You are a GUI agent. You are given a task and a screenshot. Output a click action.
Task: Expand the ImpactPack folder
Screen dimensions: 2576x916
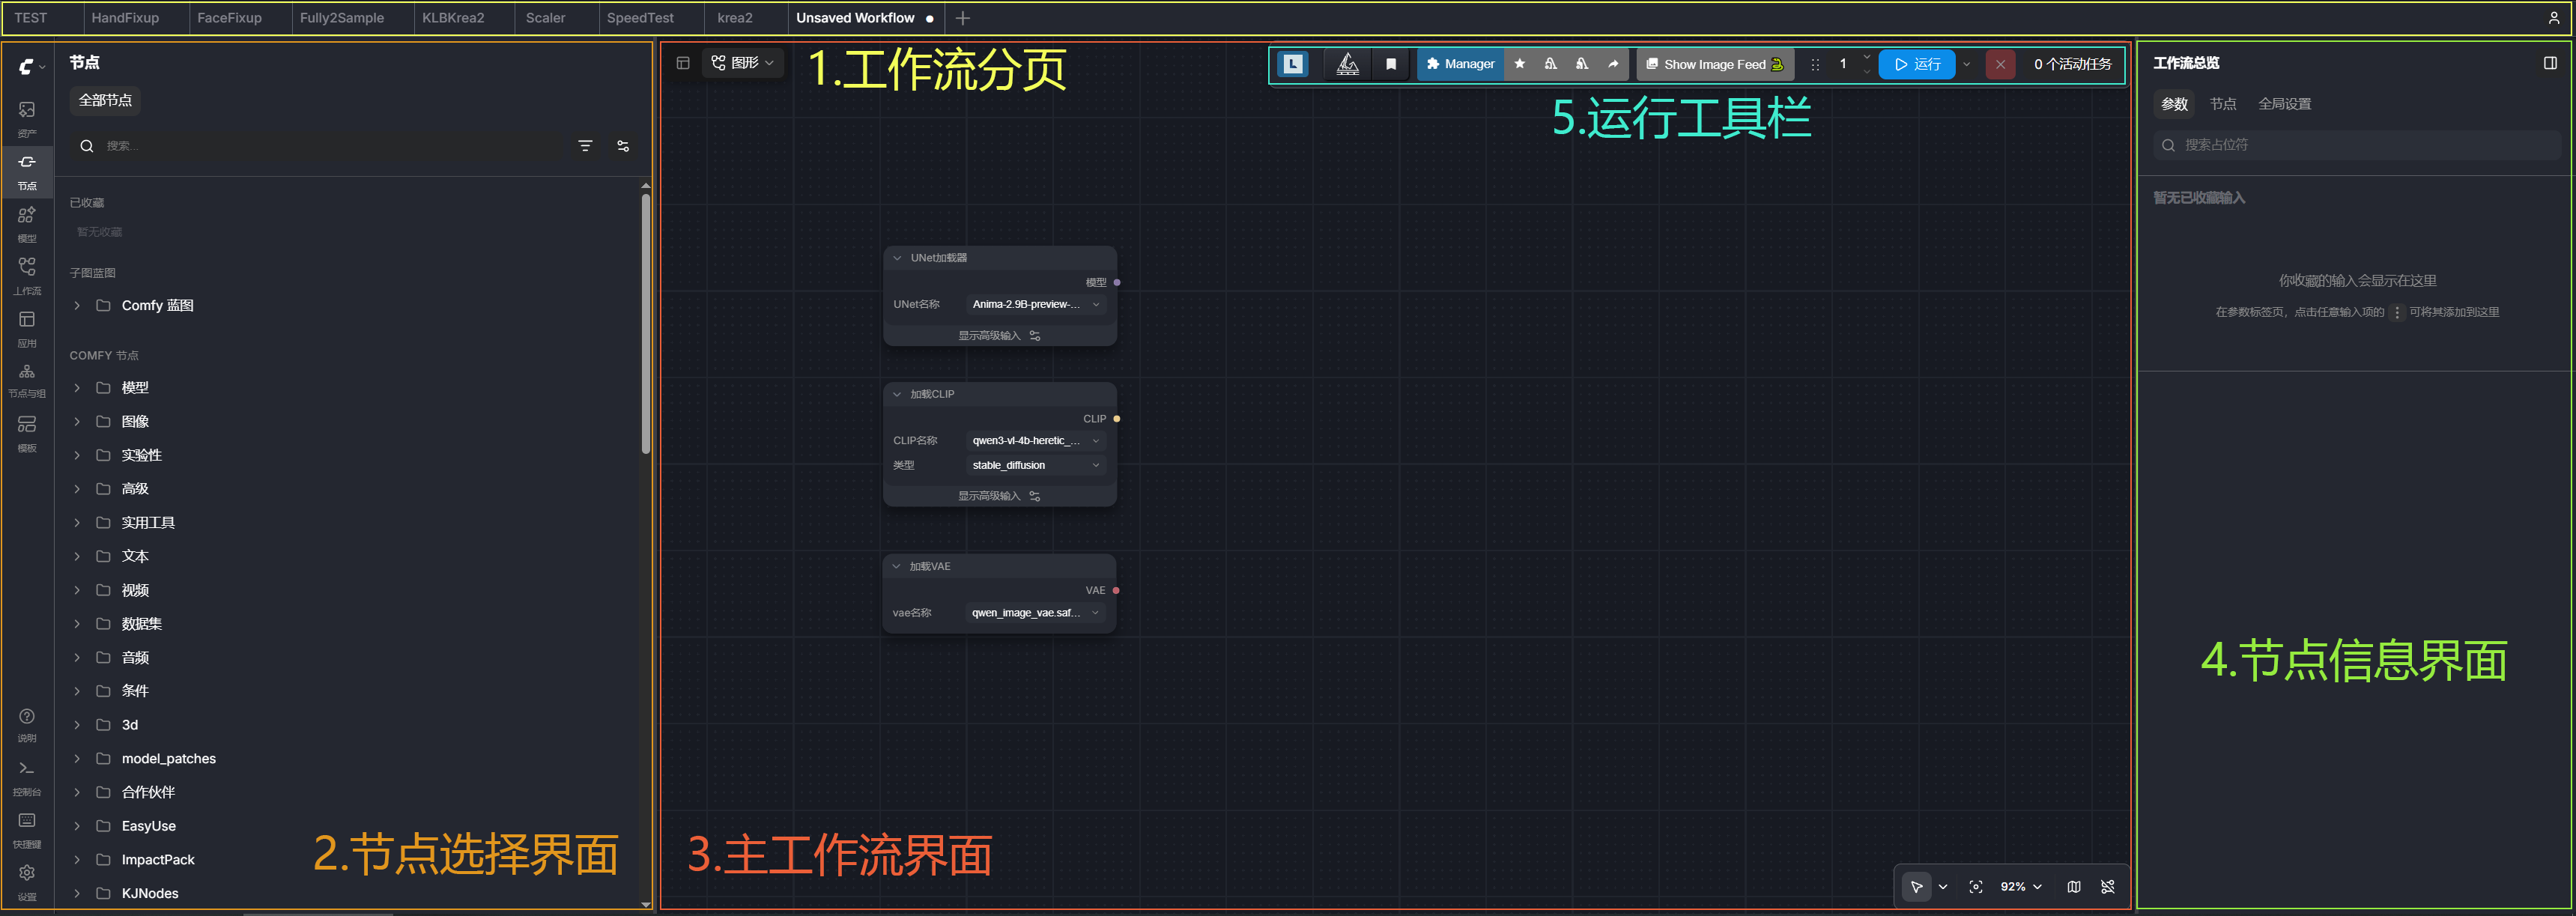pyautogui.click(x=77, y=859)
